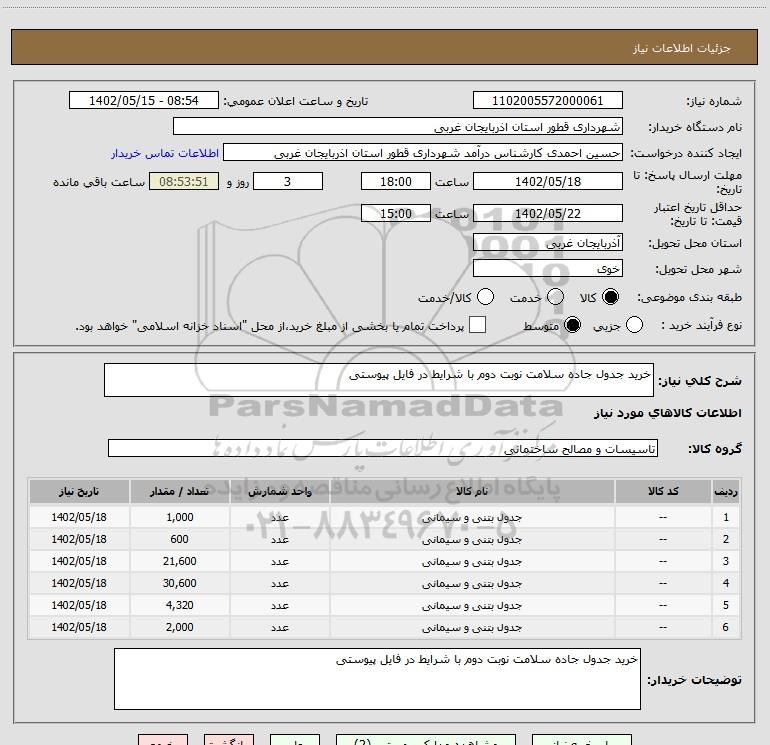Click quantity 30,600 in row 4

[180, 583]
